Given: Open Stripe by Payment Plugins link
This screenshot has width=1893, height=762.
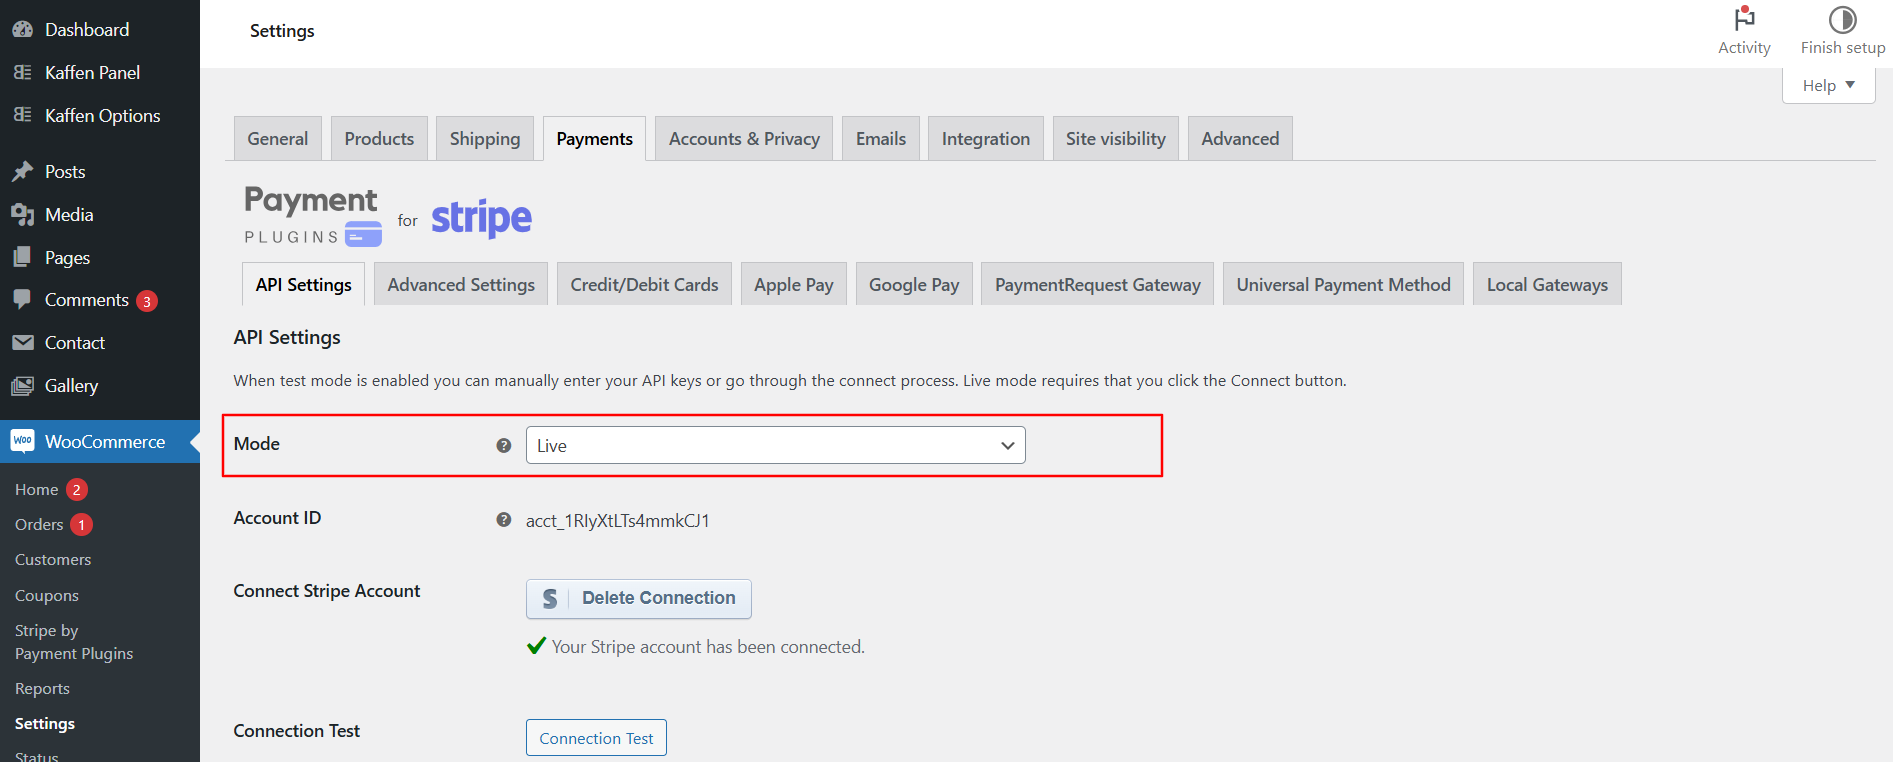Looking at the screenshot, I should click(x=74, y=642).
